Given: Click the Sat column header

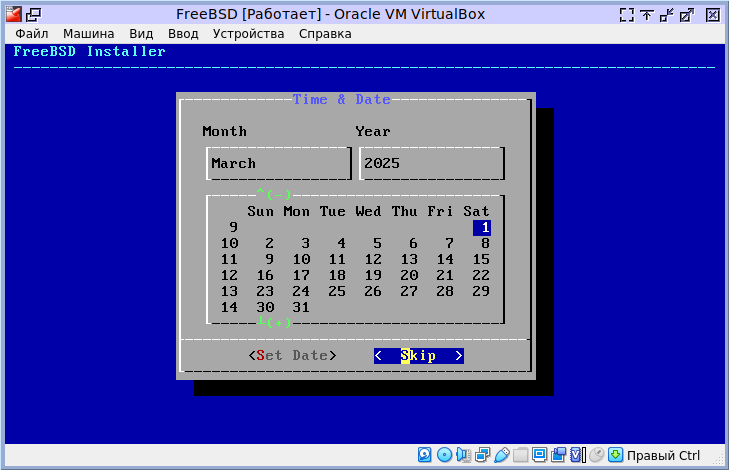Looking at the screenshot, I should 476,211.
